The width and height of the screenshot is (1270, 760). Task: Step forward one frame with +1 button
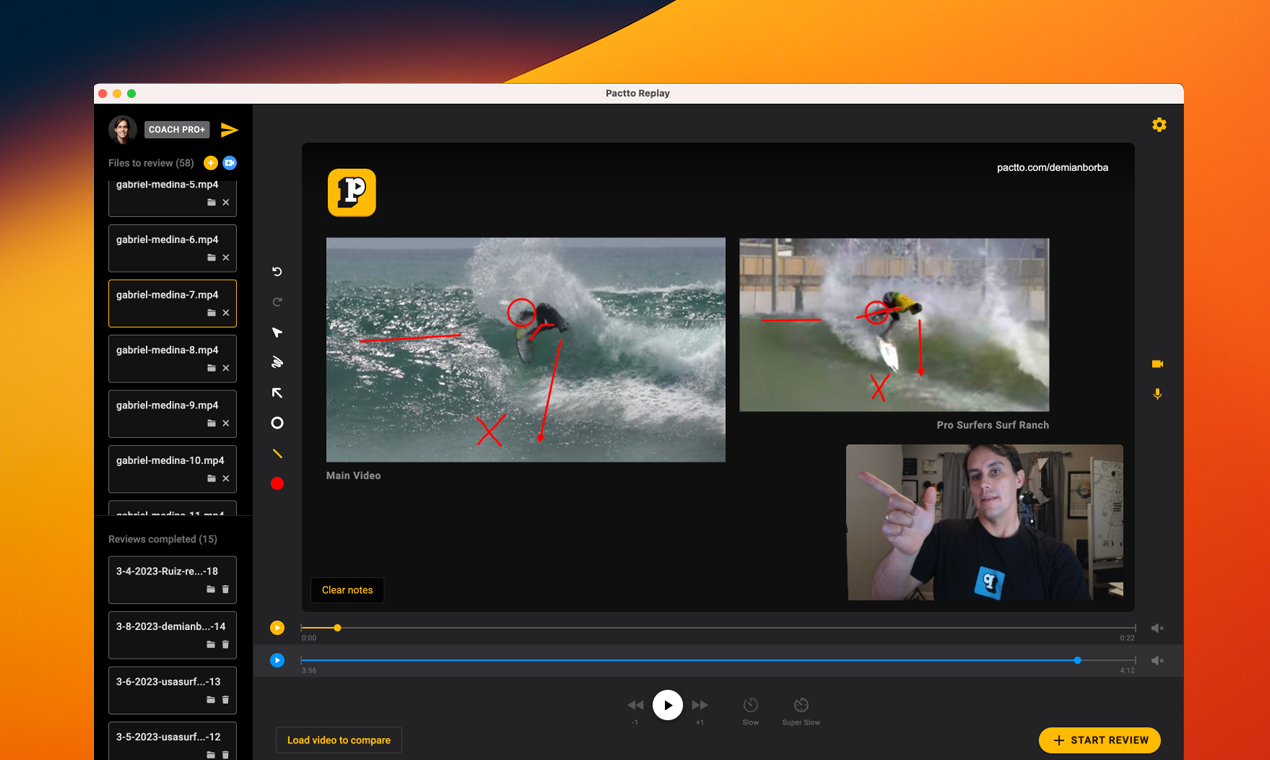[700, 705]
